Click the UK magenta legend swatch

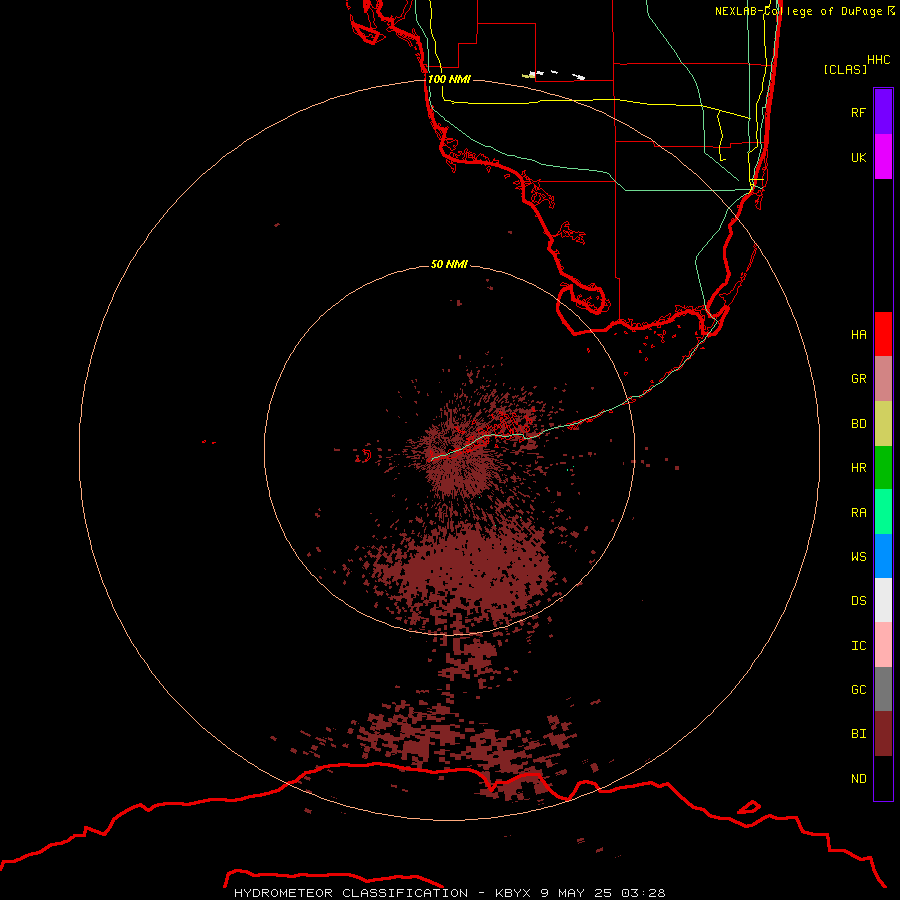(883, 157)
